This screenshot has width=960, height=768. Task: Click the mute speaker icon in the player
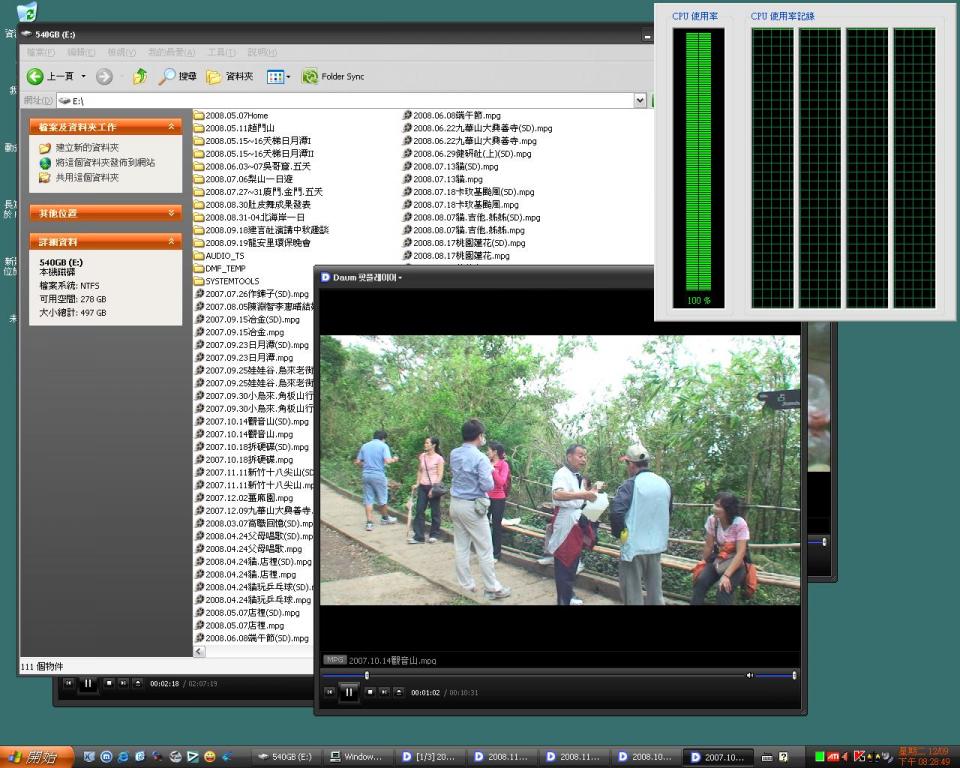click(x=750, y=673)
